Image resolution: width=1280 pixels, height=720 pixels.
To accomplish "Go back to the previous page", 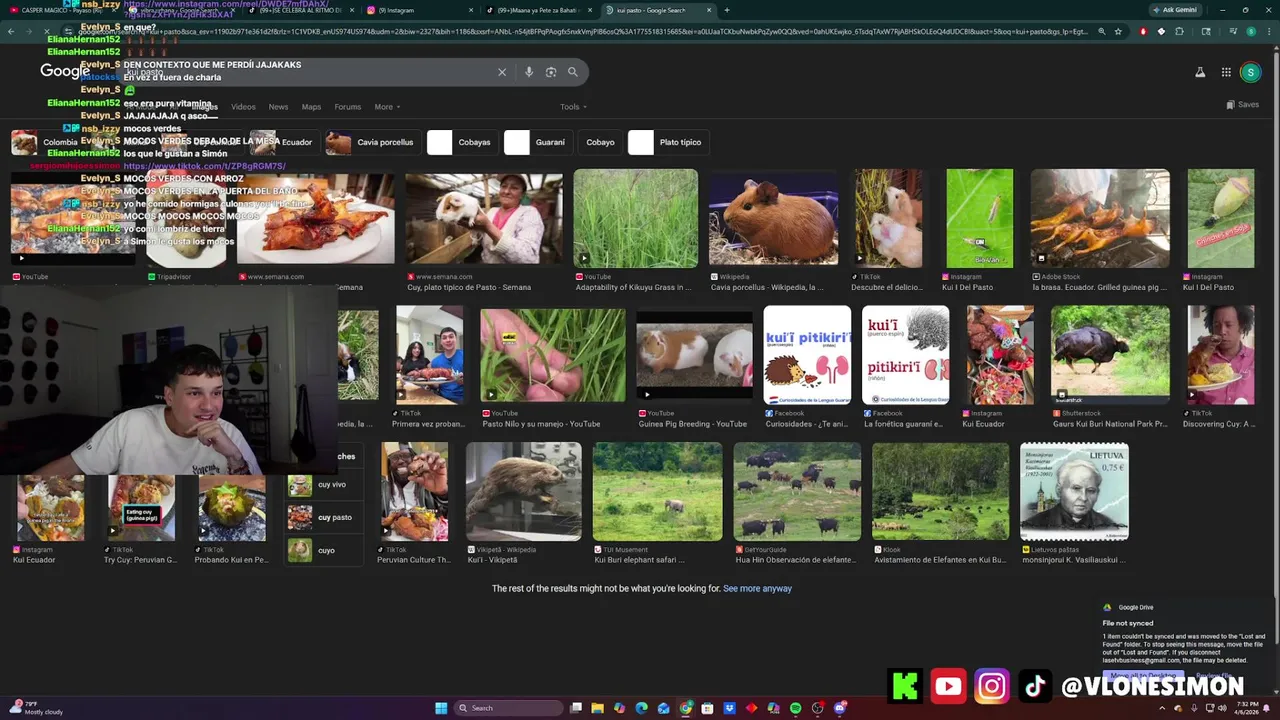I will tap(11, 31).
